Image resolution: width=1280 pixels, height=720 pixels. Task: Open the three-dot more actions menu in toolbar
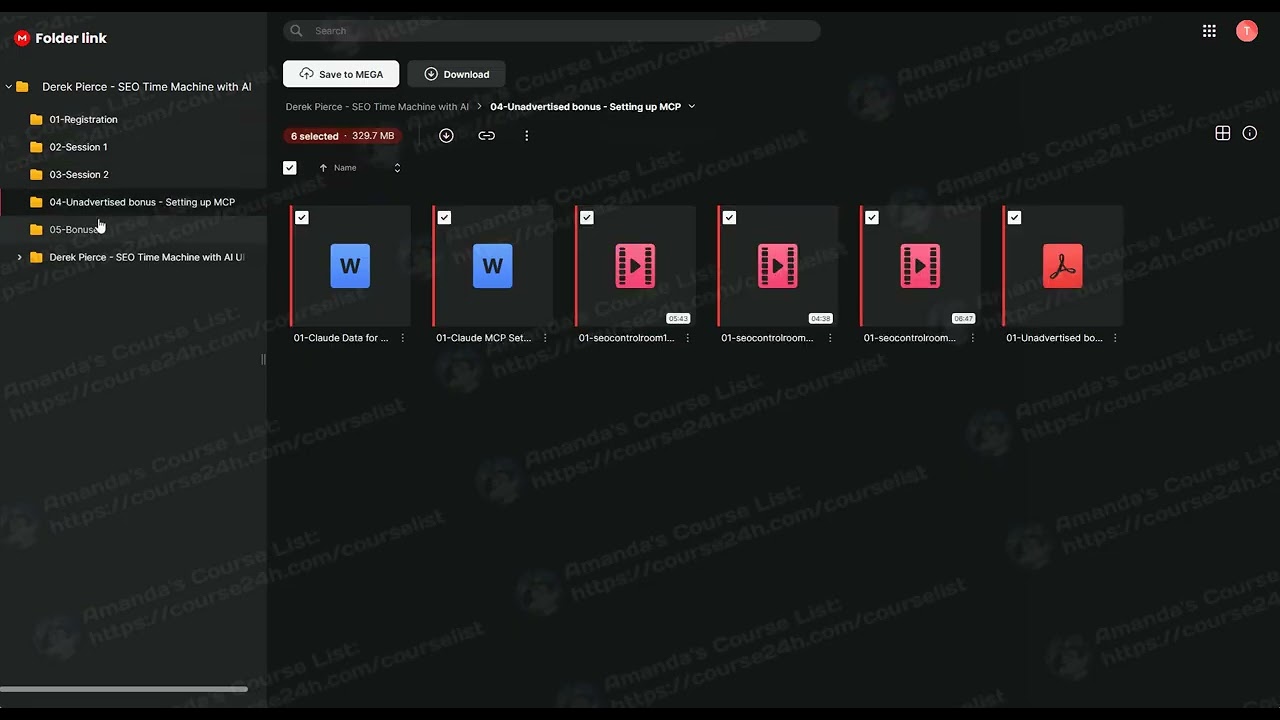526,136
